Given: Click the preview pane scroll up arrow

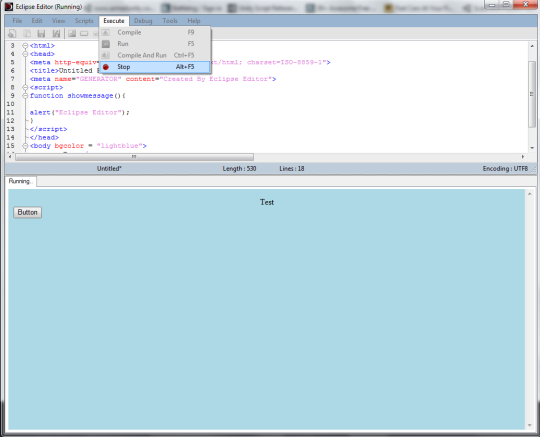Looking at the screenshot, I should click(x=530, y=194).
